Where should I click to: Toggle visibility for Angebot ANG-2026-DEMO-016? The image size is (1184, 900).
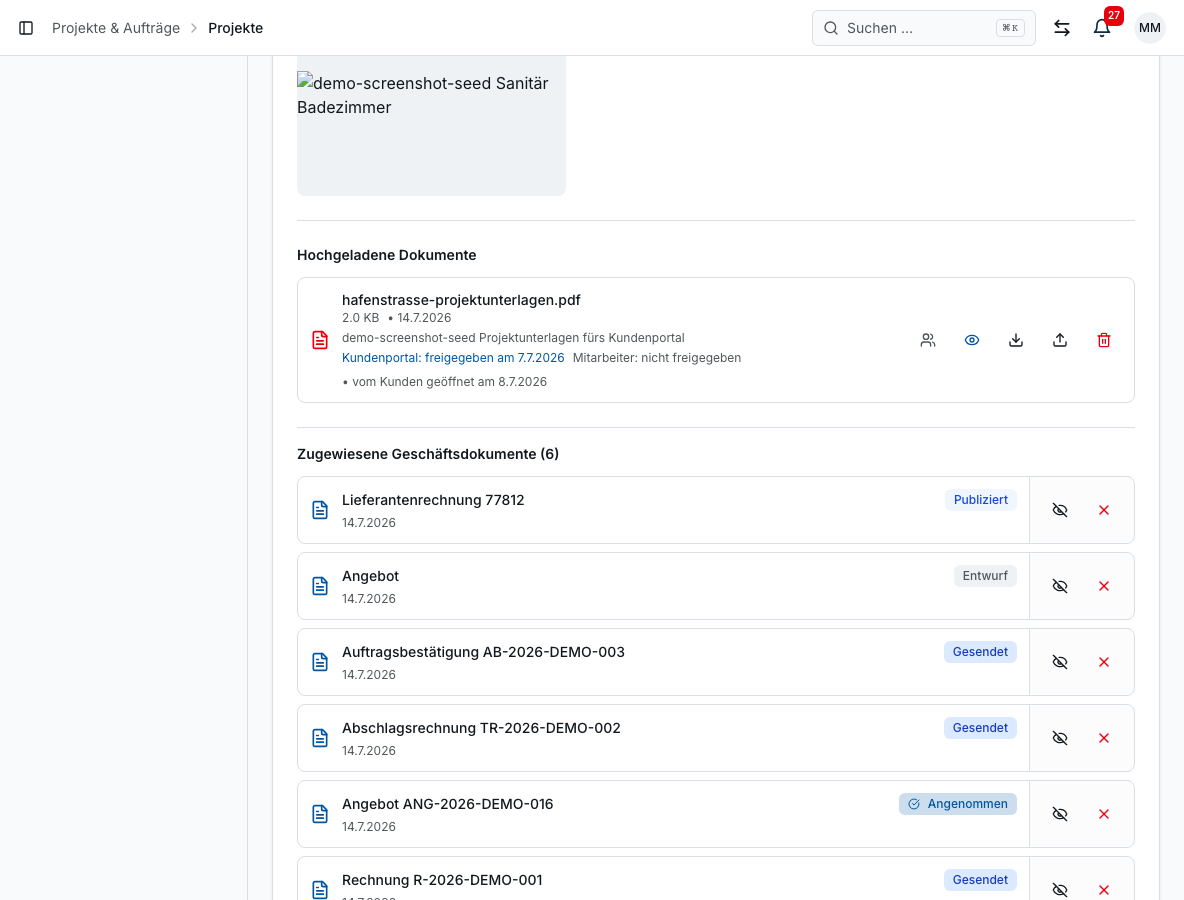(x=1059, y=814)
